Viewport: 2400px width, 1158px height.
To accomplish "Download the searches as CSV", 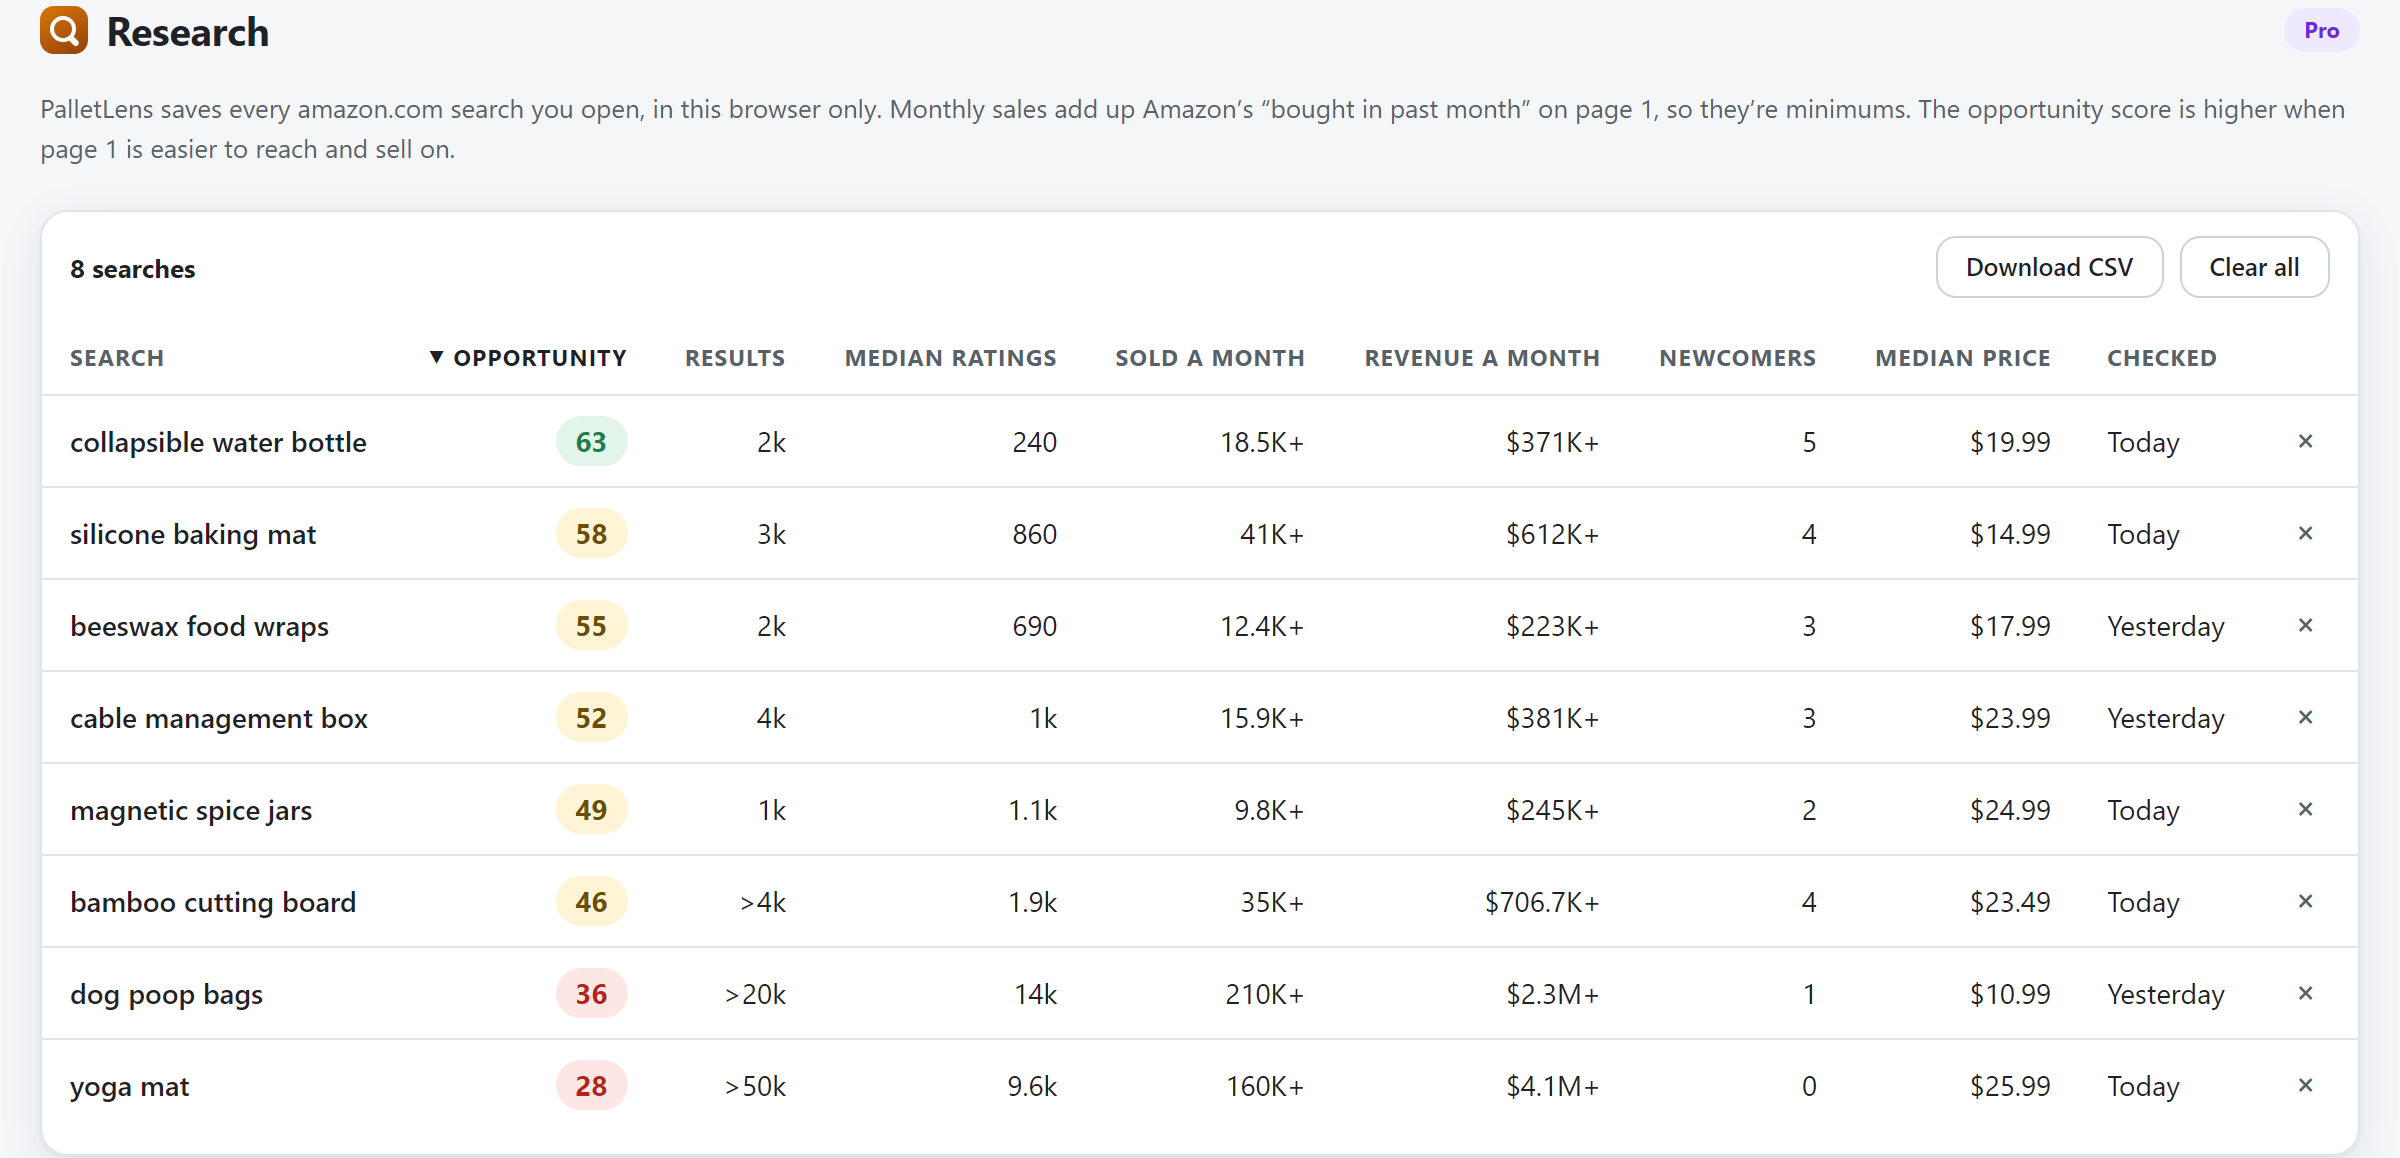I will [2049, 267].
